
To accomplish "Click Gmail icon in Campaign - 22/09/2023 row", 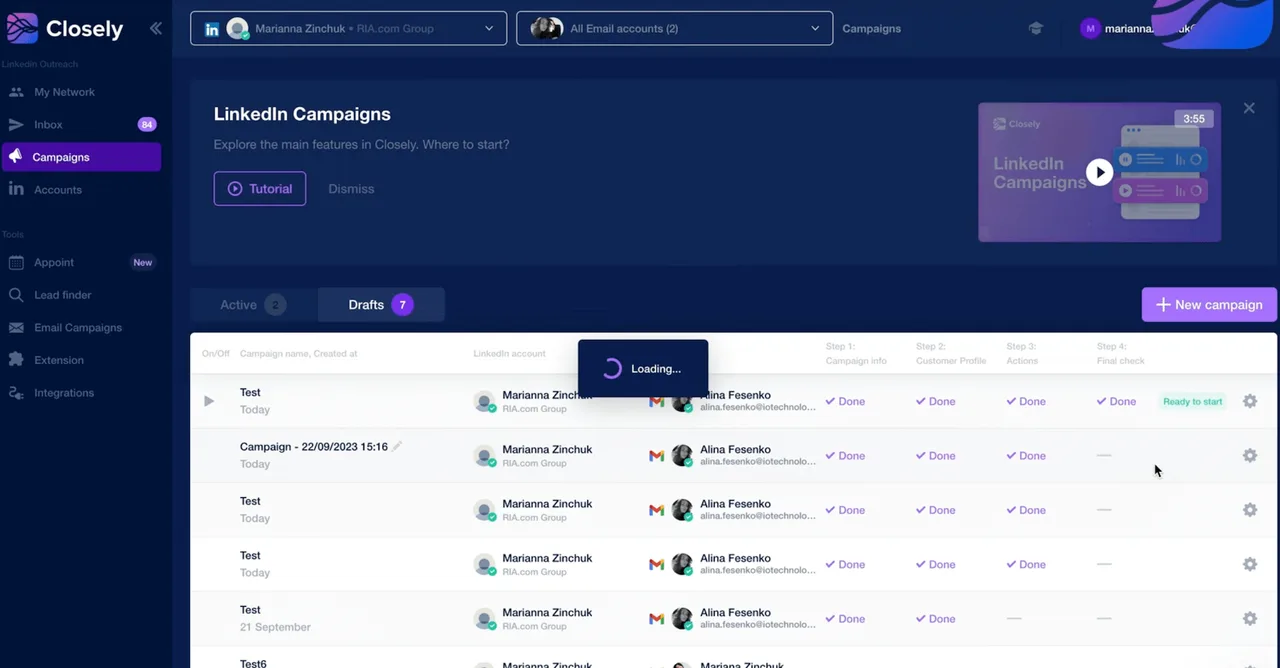I will tap(656, 456).
